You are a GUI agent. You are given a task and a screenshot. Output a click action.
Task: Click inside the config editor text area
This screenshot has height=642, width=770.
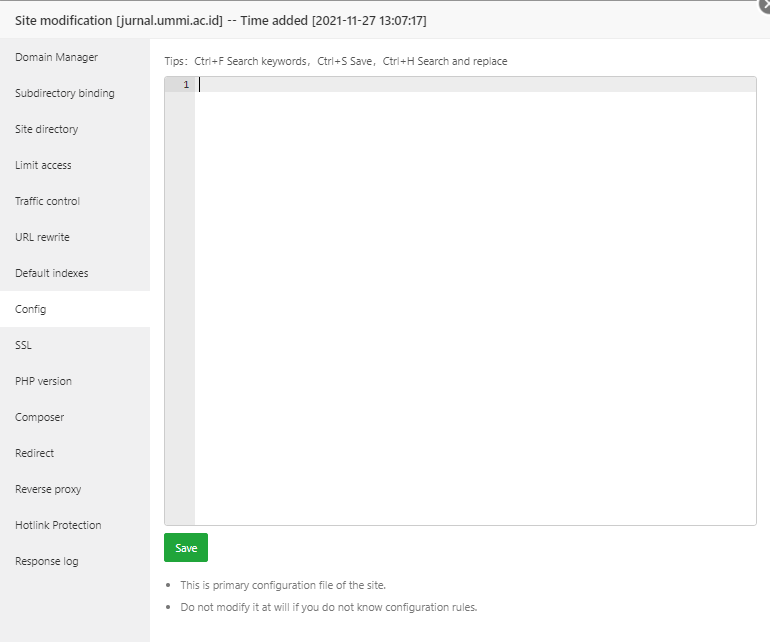coord(475,300)
